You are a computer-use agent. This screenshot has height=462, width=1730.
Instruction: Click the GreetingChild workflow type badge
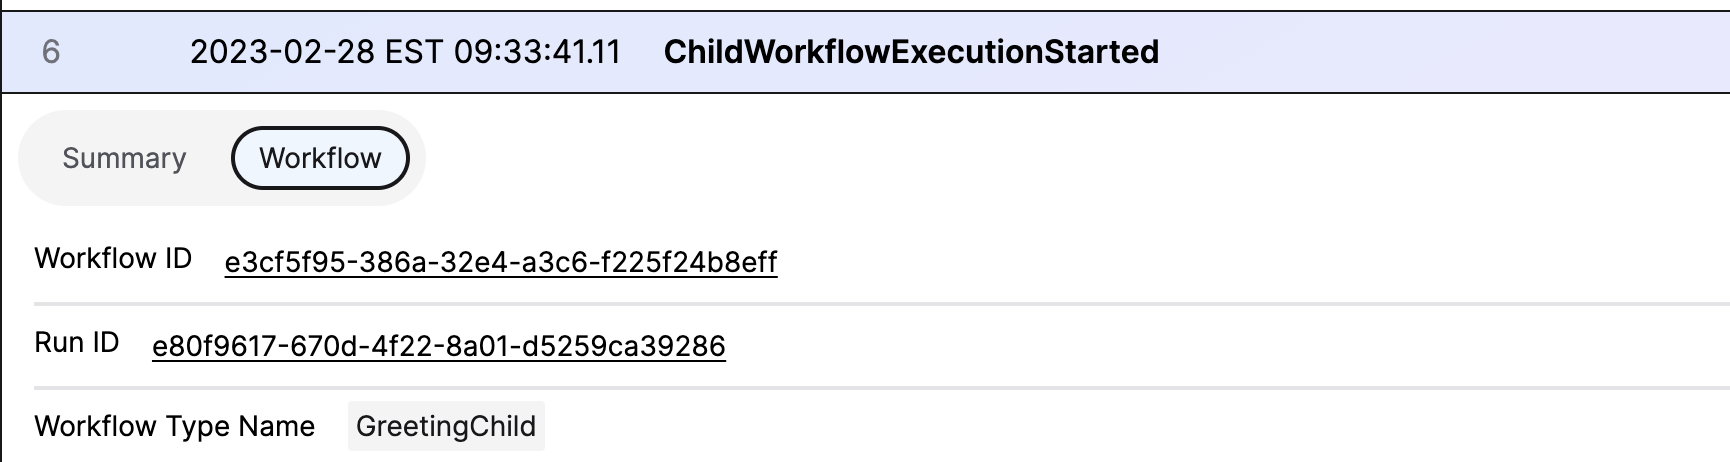coord(446,426)
